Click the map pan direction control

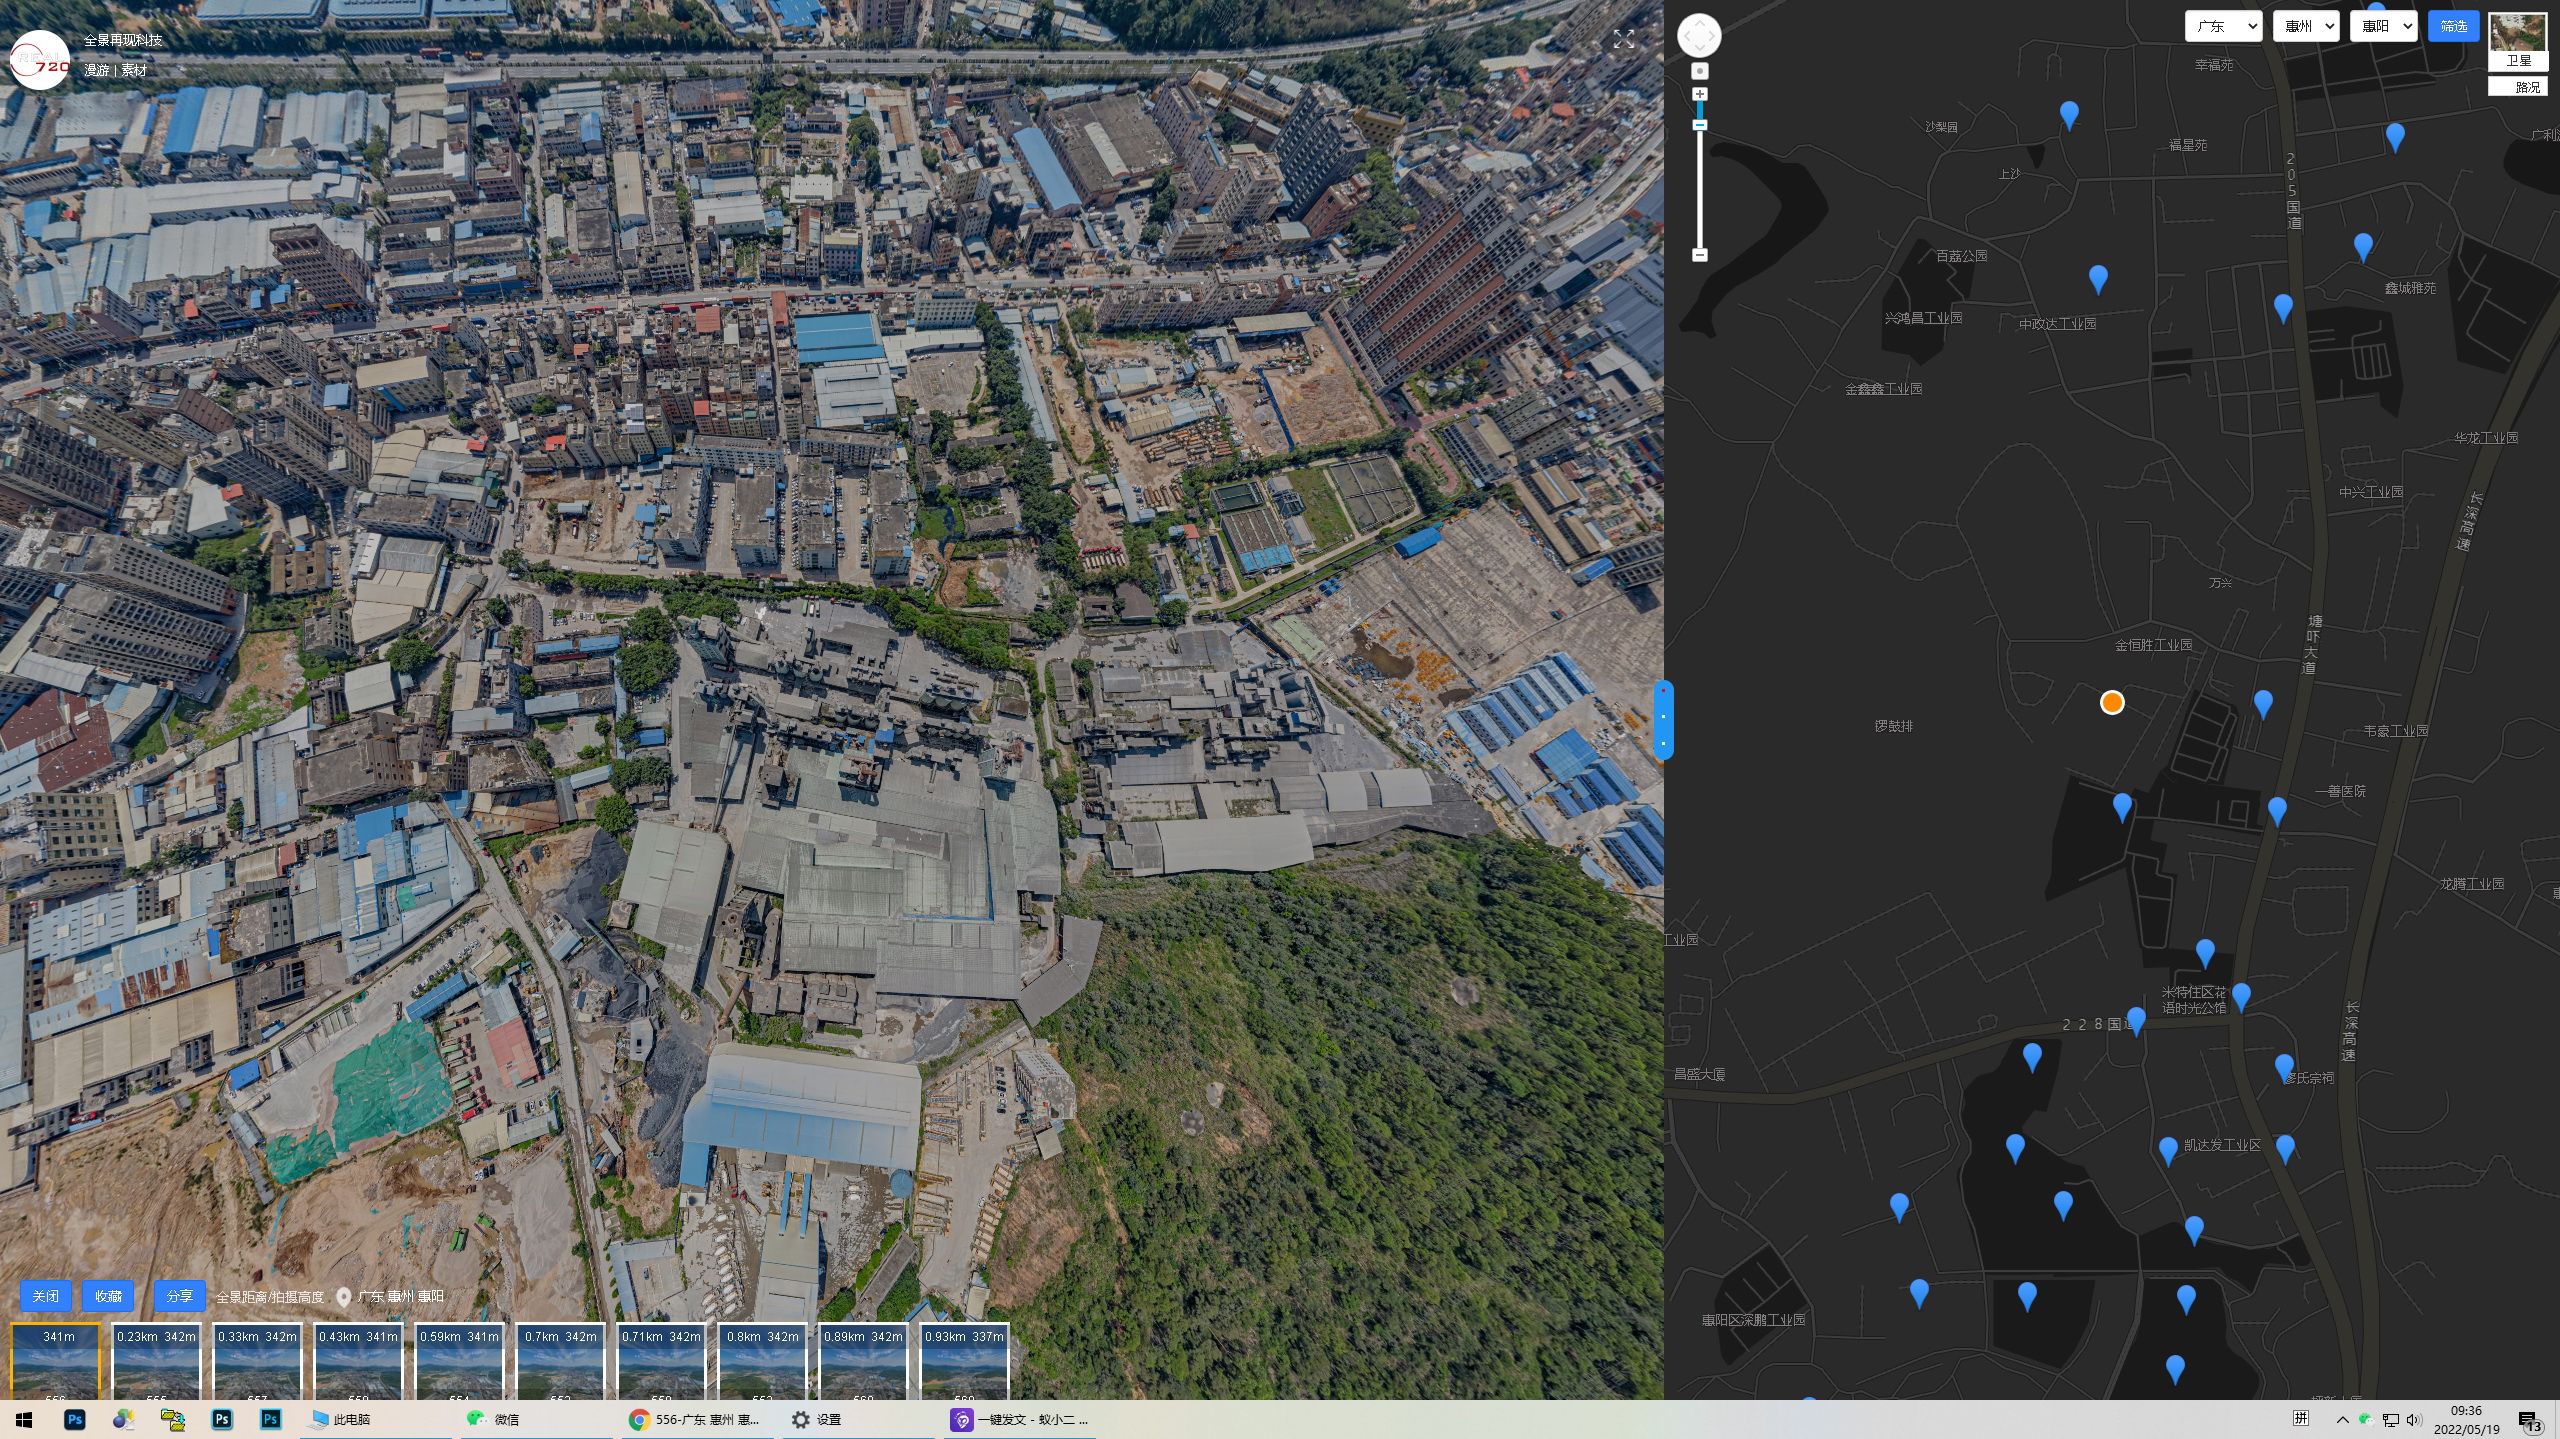click(x=1699, y=37)
